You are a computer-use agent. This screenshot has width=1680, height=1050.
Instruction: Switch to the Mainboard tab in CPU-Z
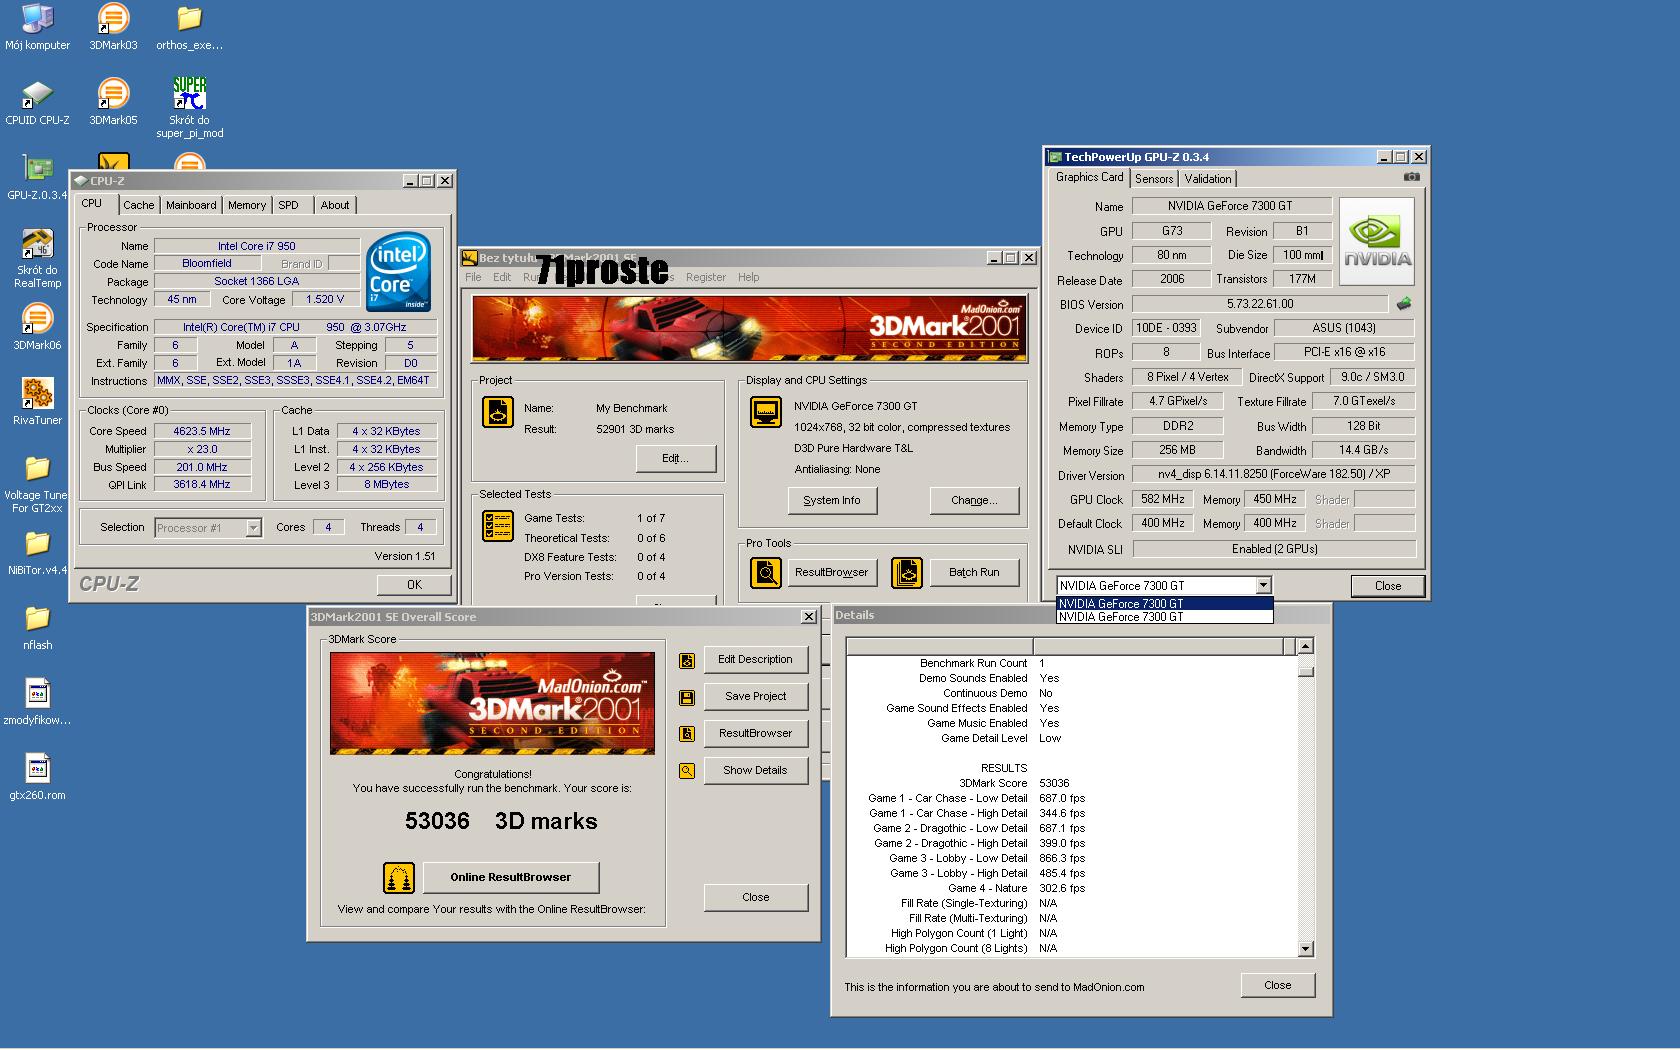coord(191,205)
